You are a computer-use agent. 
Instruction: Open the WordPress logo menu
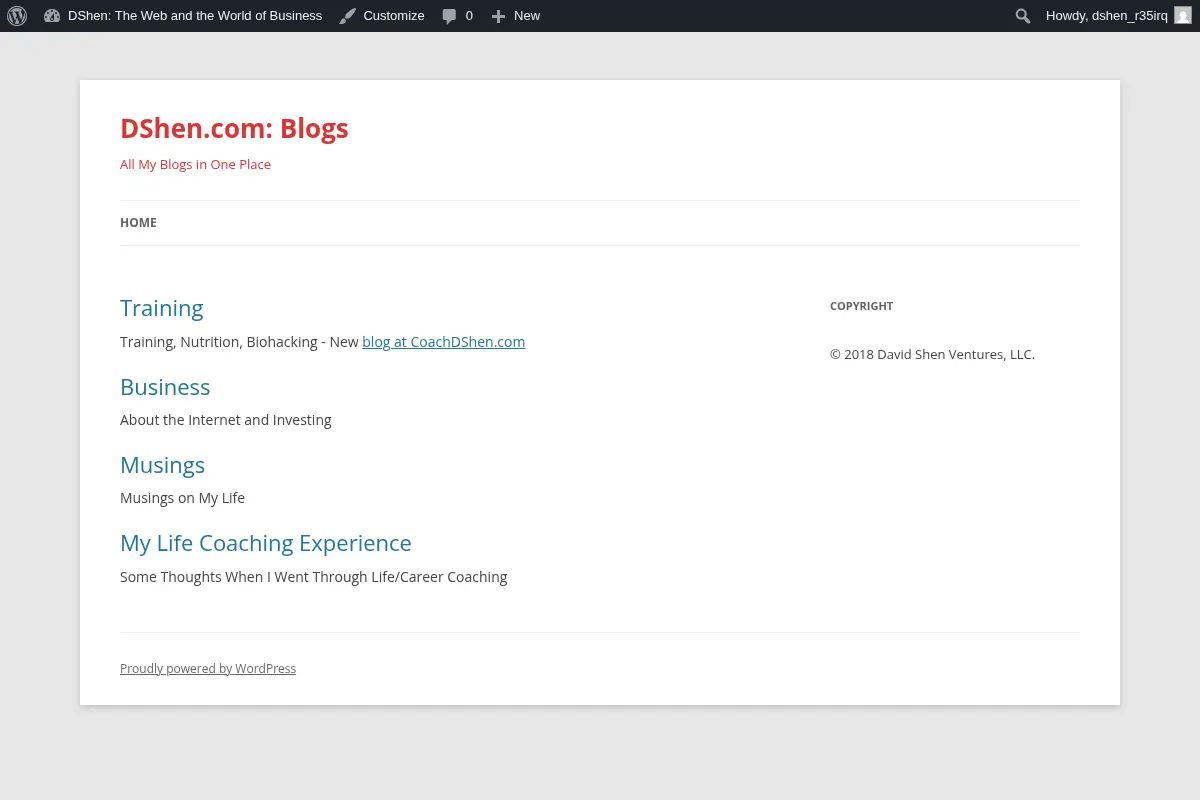point(17,16)
